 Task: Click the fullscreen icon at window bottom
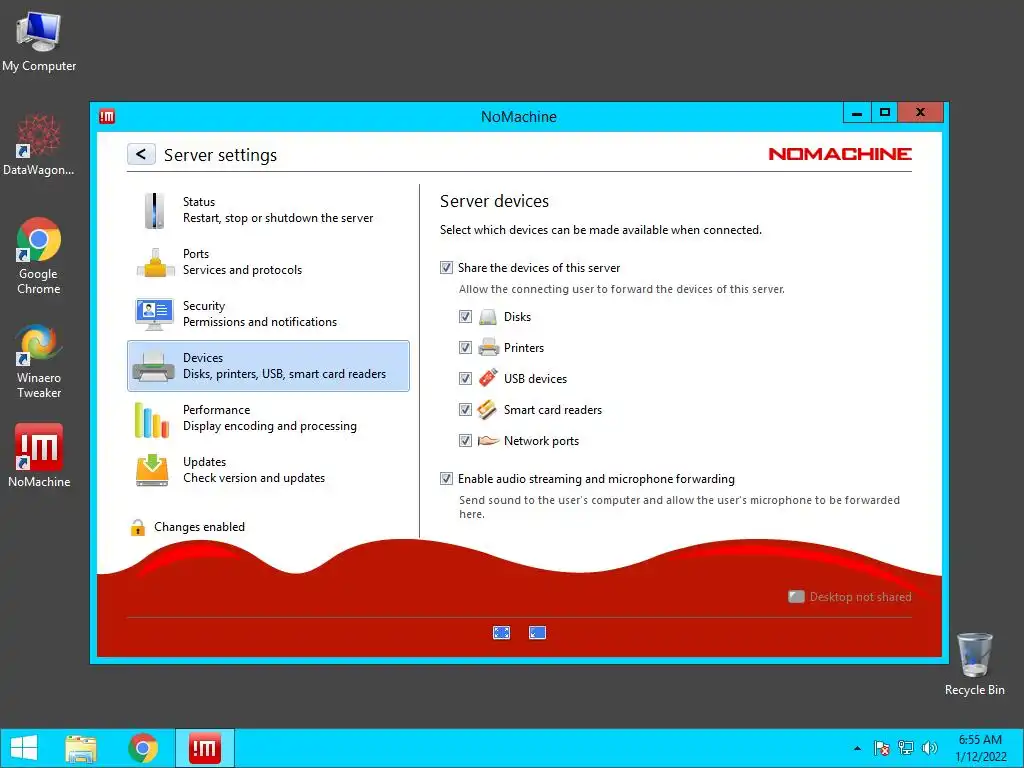tap(502, 632)
